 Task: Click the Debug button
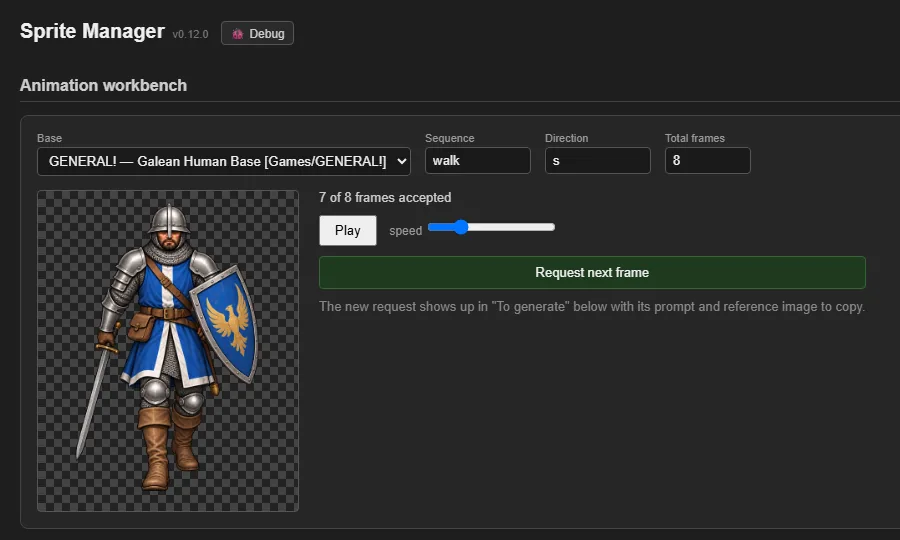257,33
